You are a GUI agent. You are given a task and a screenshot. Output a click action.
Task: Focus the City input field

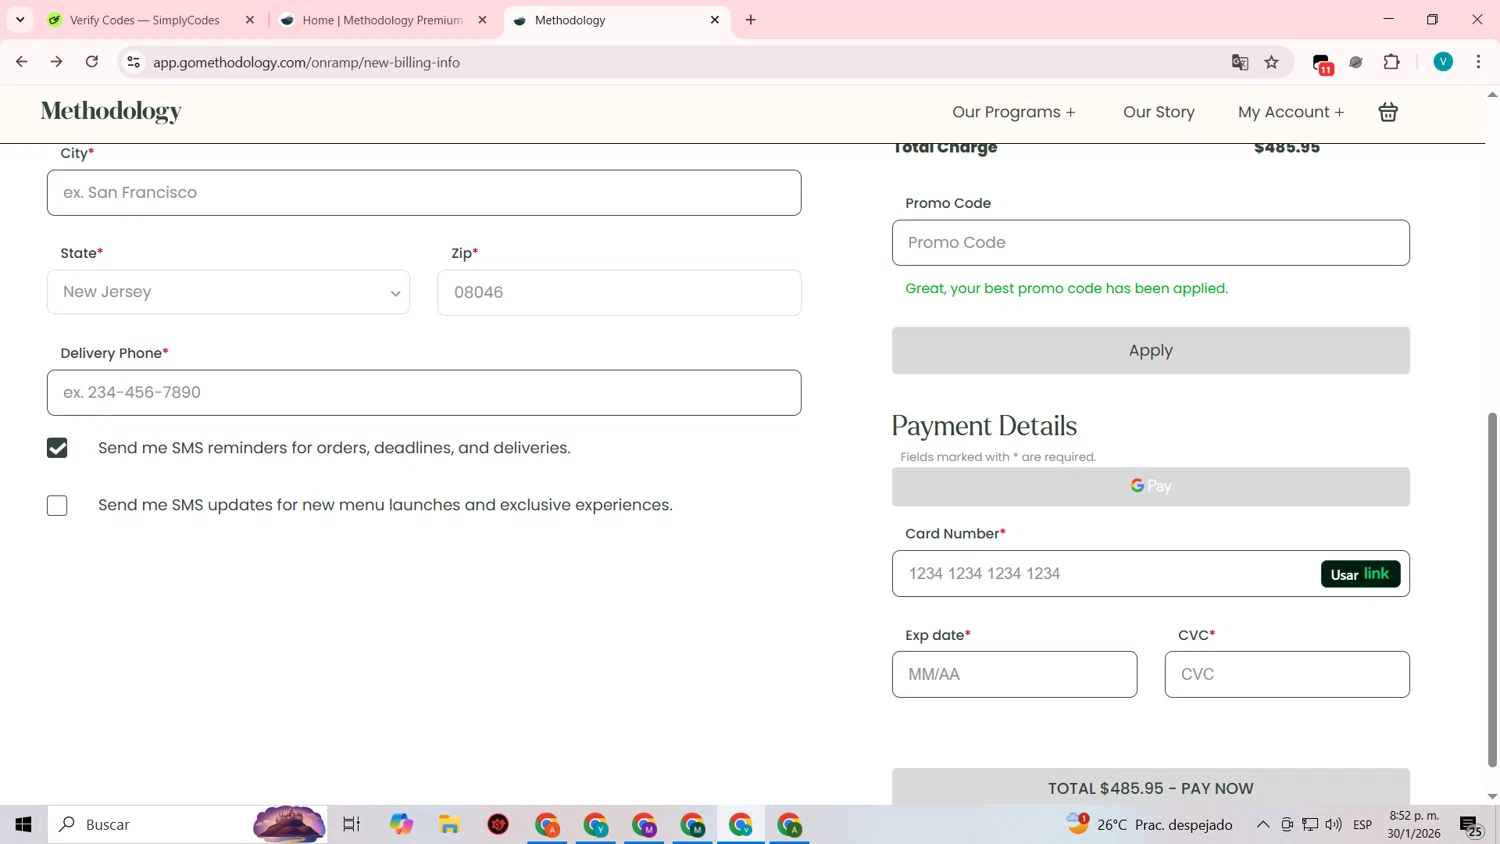click(x=424, y=193)
